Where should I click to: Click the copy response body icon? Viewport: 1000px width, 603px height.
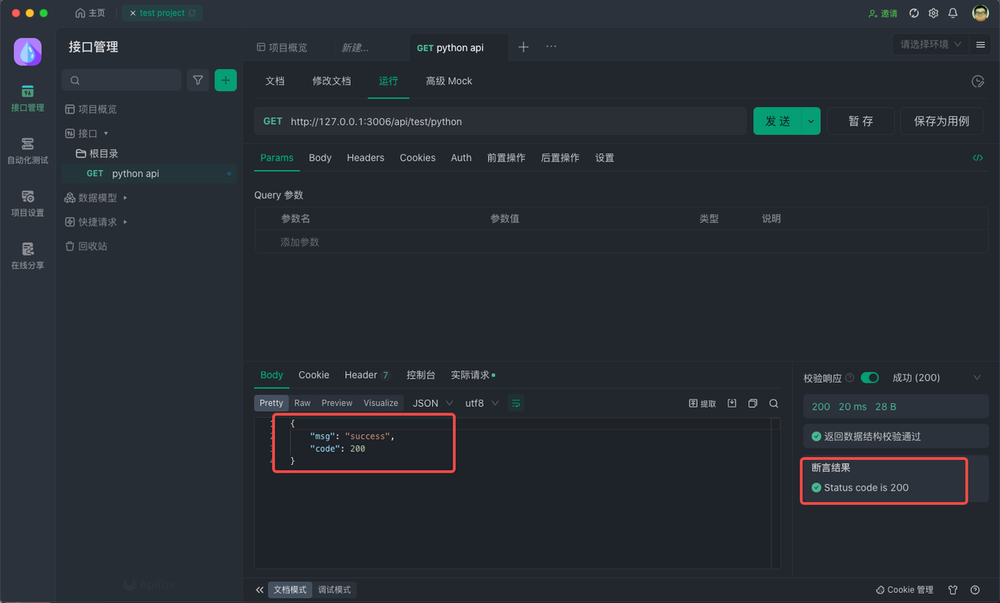click(x=755, y=403)
